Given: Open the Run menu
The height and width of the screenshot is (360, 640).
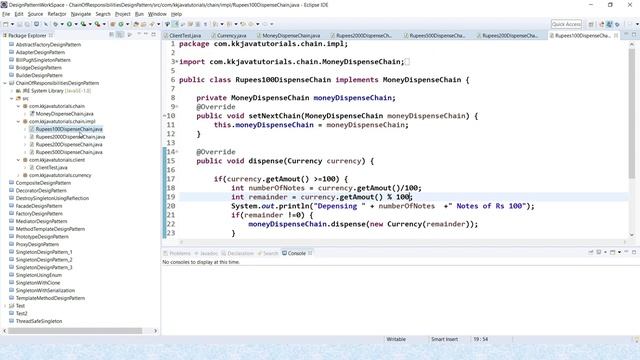Looking at the screenshot, I should [139, 14].
